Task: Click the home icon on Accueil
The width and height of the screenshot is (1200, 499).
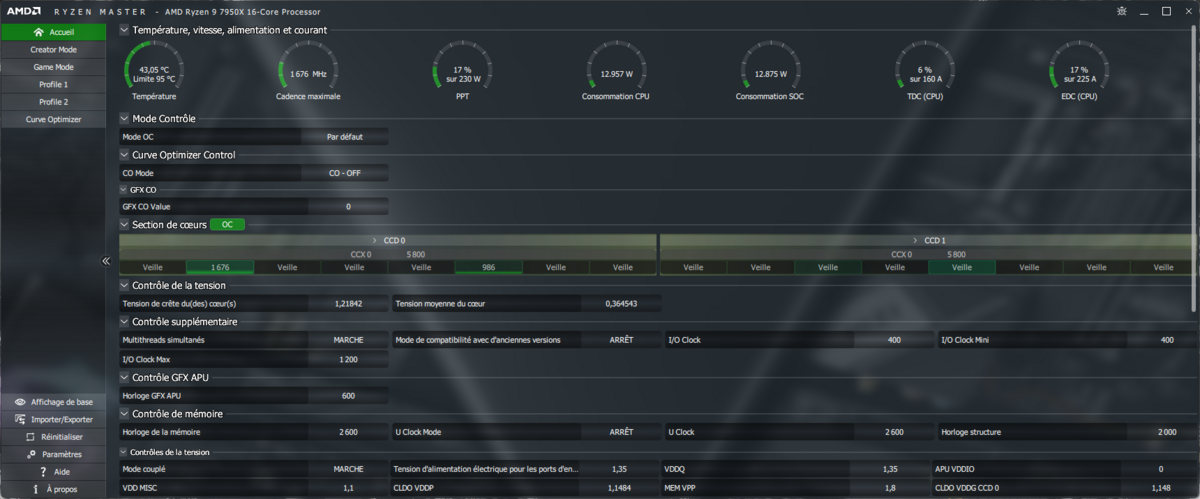Action: (x=38, y=32)
